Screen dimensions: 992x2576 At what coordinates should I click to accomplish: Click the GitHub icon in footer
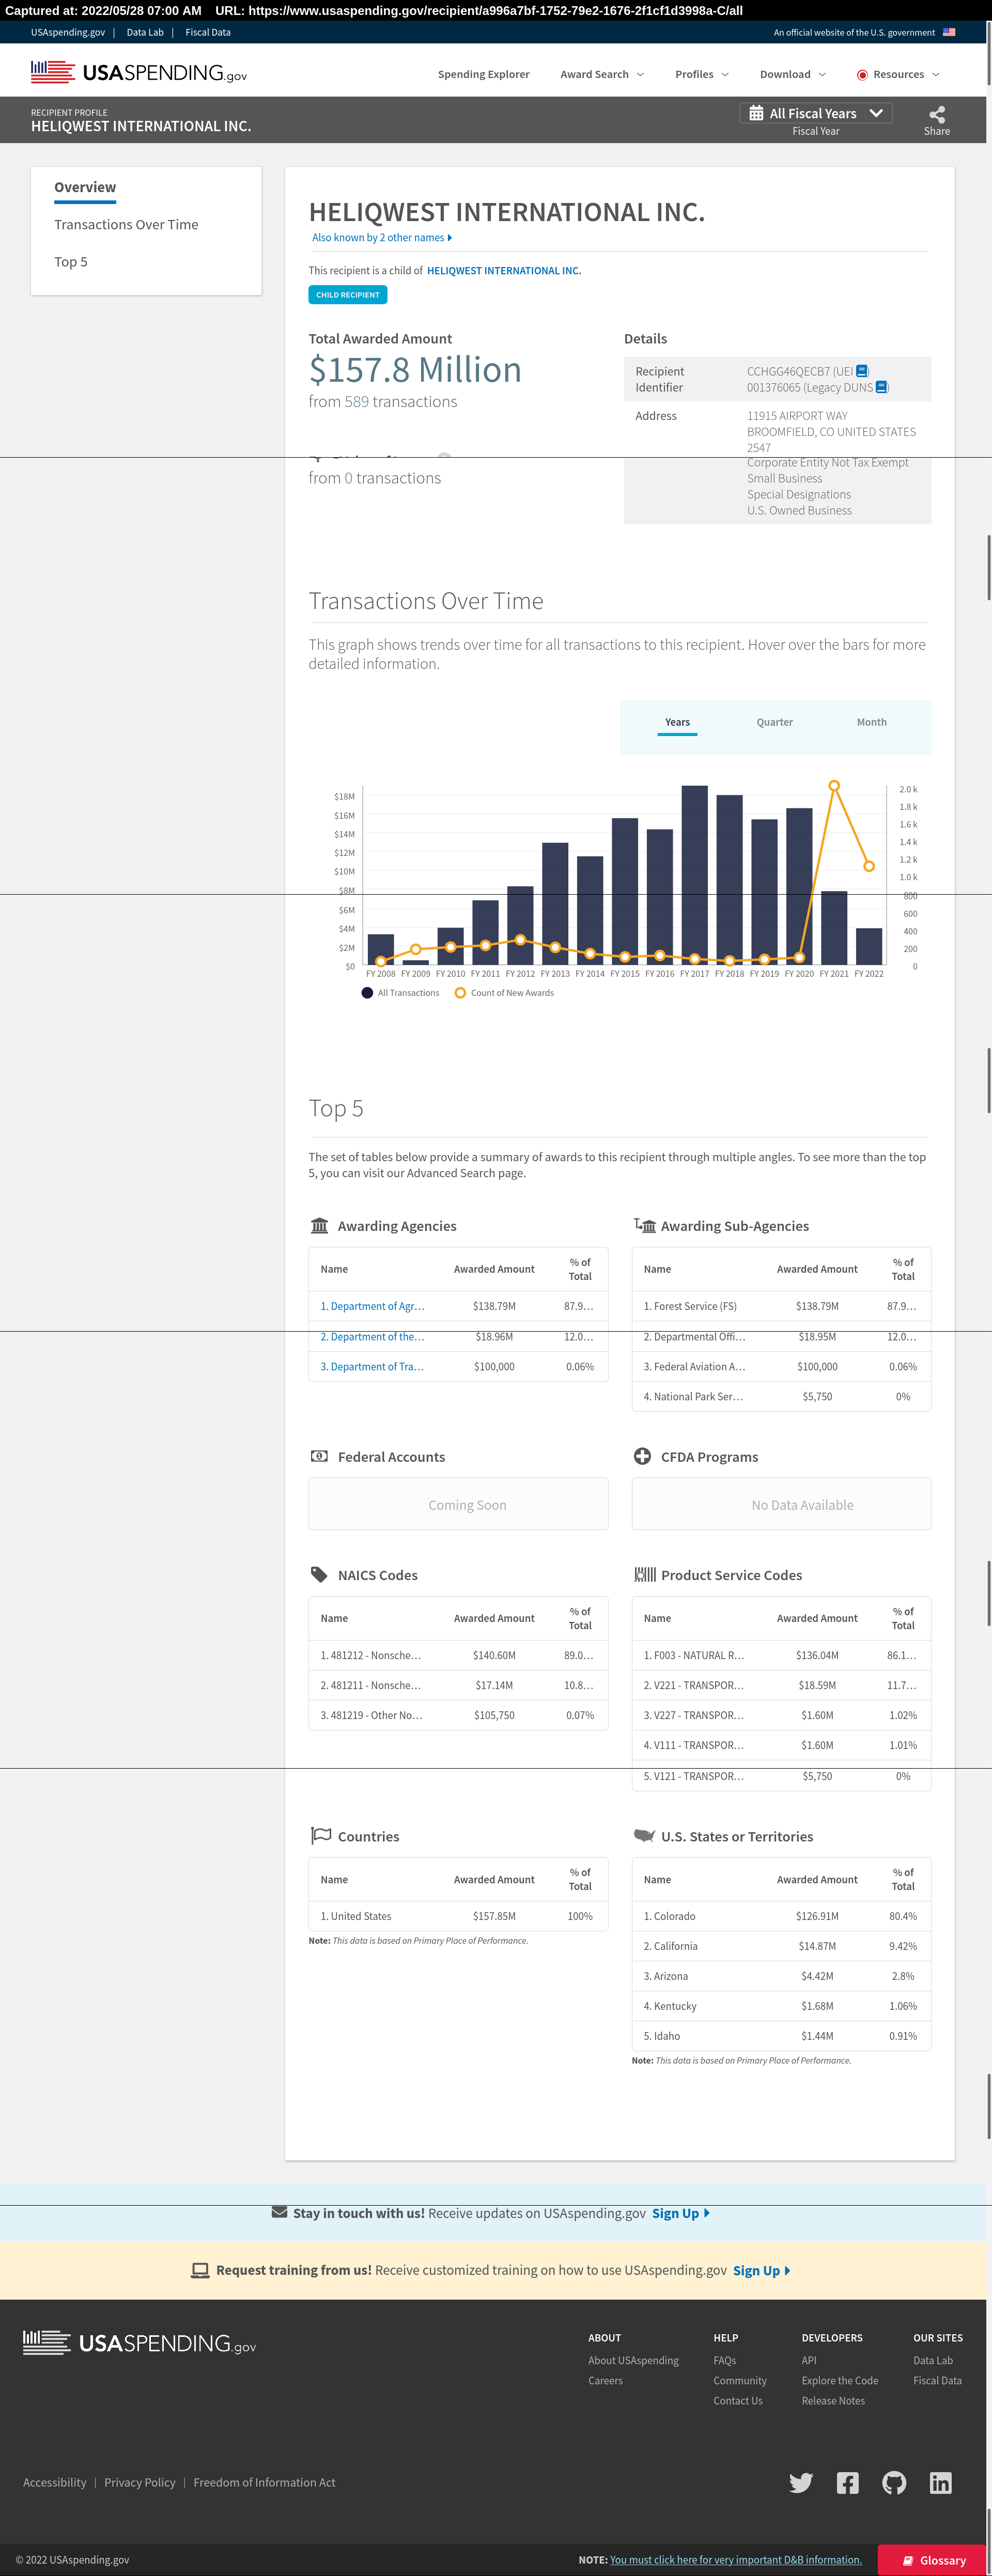pyautogui.click(x=894, y=2483)
